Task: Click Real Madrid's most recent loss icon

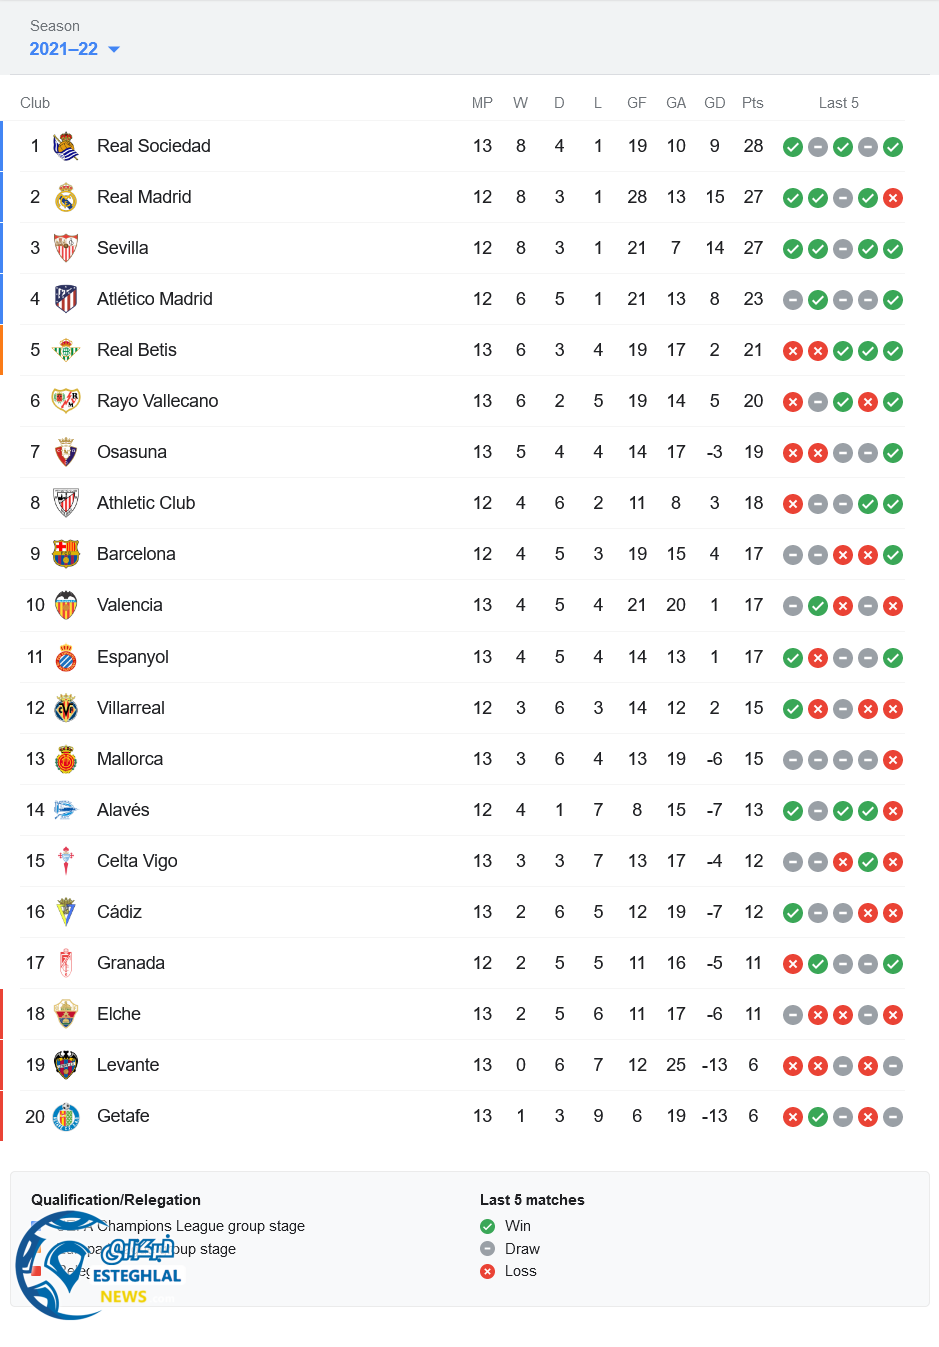Action: (x=893, y=198)
